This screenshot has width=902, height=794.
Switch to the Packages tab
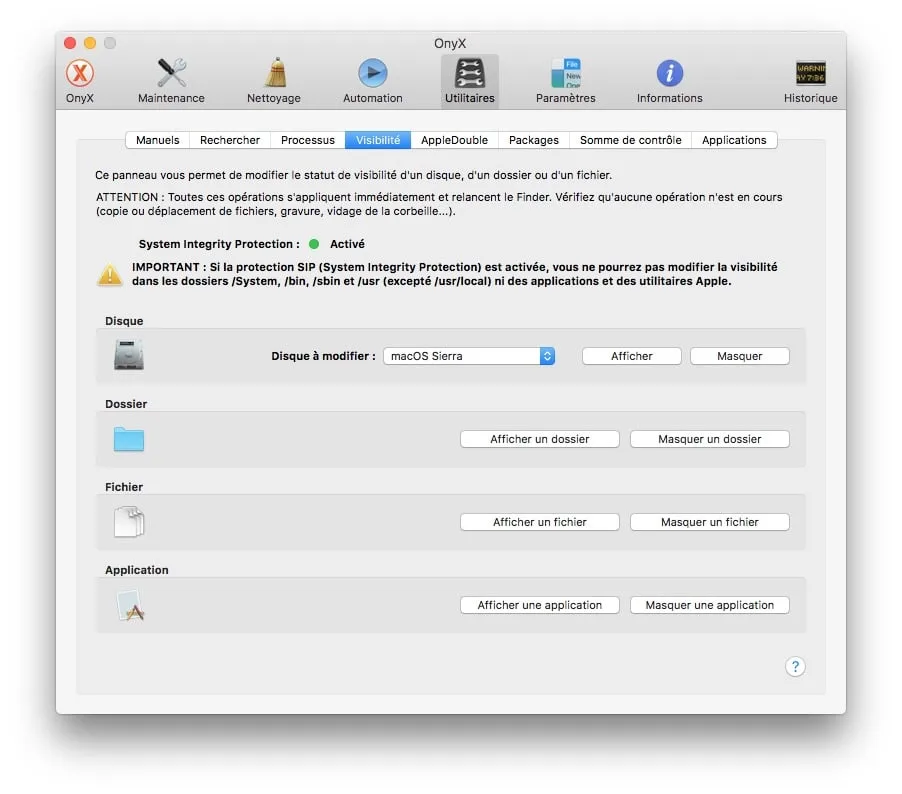point(534,140)
